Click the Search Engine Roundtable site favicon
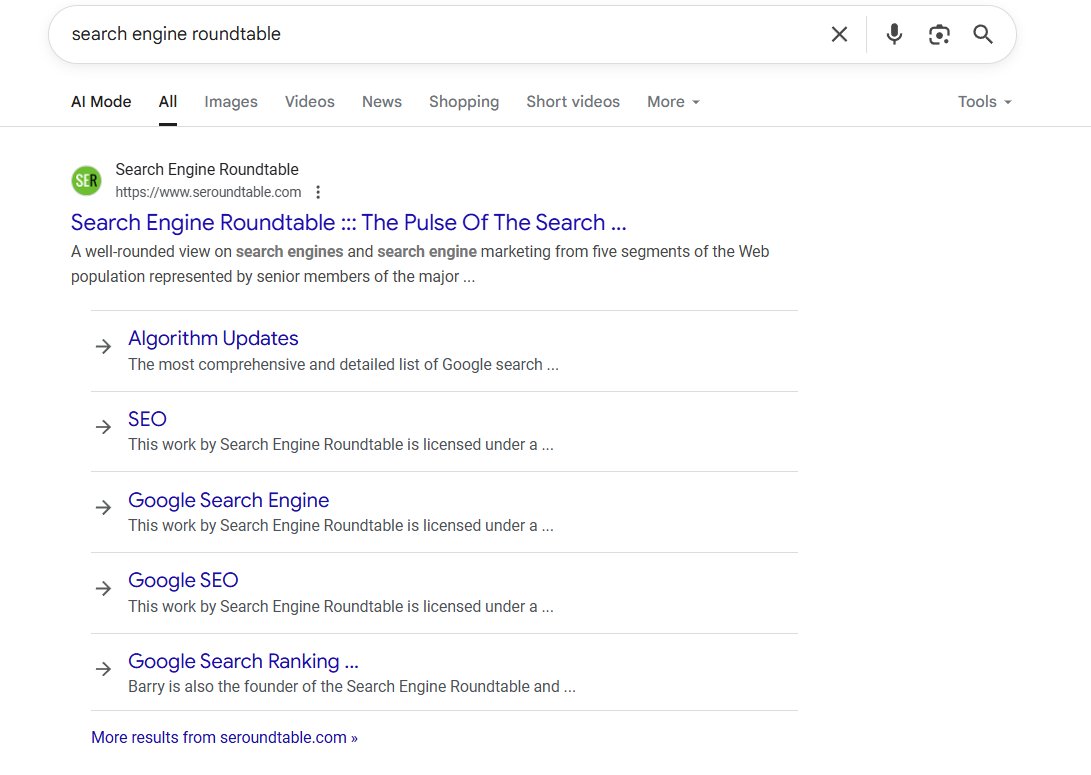 pos(86,180)
